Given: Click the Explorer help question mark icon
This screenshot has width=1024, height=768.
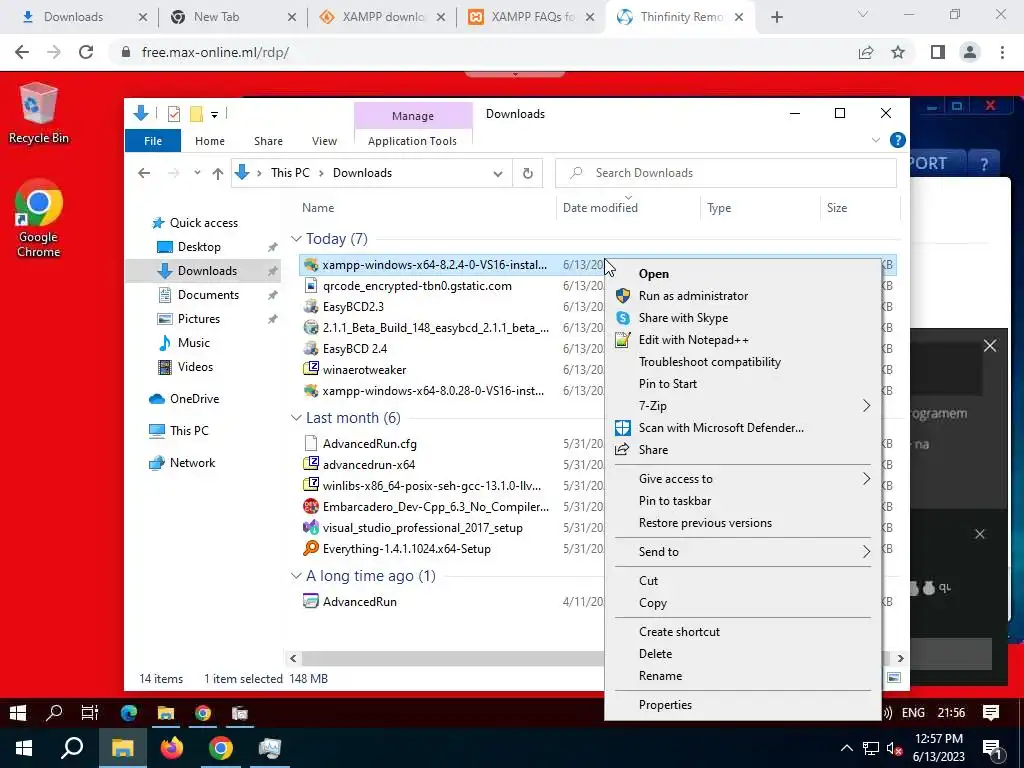Looking at the screenshot, I should (x=898, y=140).
